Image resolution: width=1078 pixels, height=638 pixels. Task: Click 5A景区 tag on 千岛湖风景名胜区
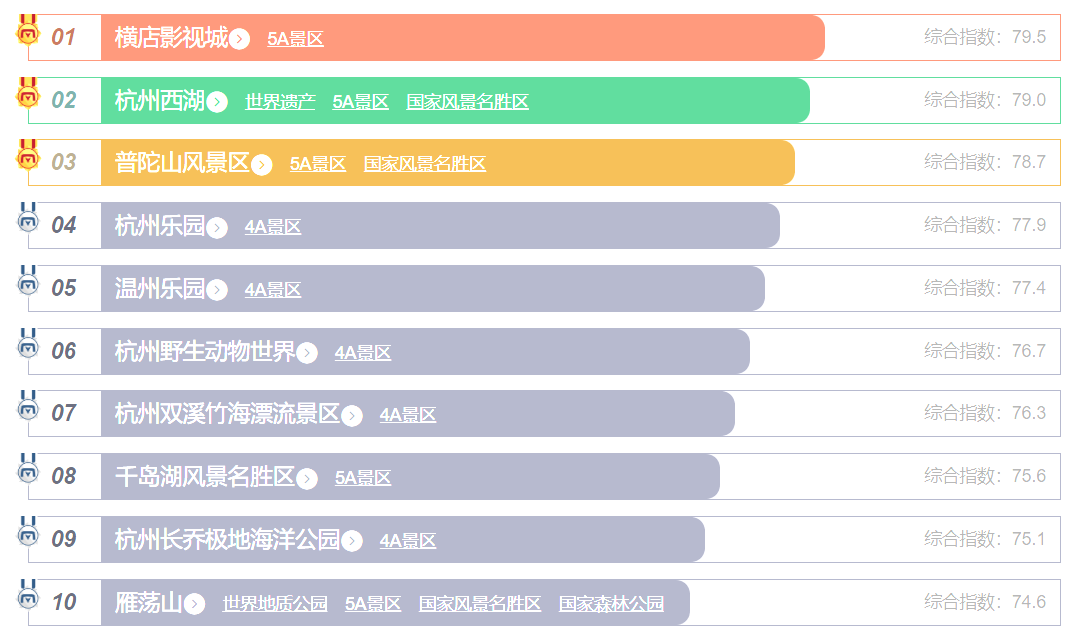pyautogui.click(x=363, y=478)
